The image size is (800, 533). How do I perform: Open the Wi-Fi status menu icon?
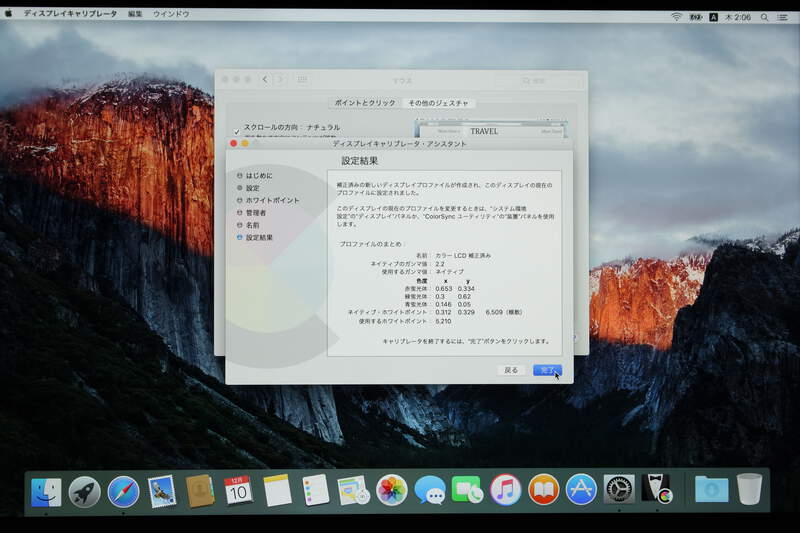tap(676, 16)
